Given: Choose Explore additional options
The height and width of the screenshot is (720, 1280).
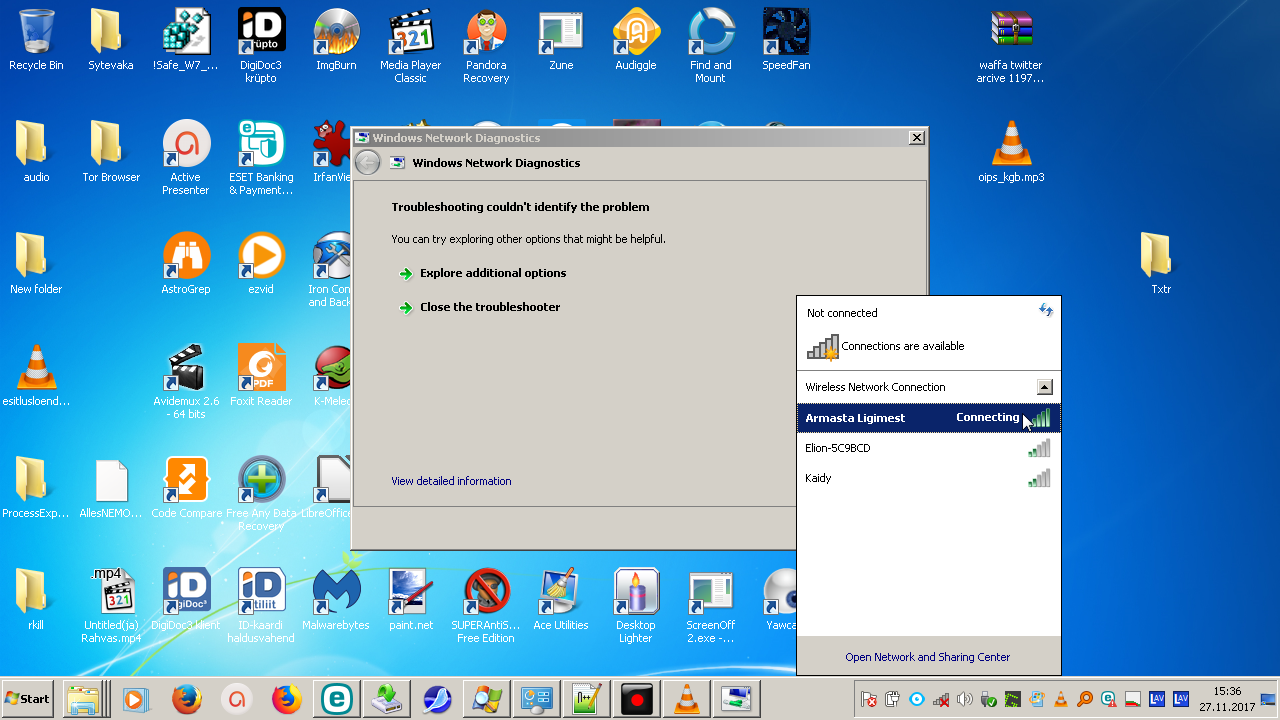Looking at the screenshot, I should pos(492,273).
